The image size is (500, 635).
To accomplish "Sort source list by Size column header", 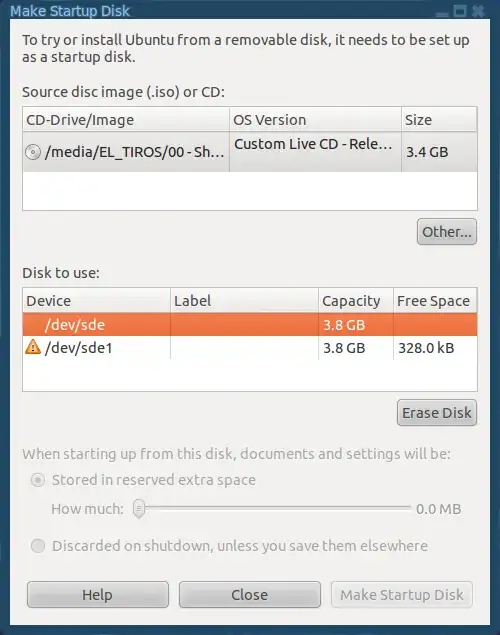I will [x=439, y=119].
